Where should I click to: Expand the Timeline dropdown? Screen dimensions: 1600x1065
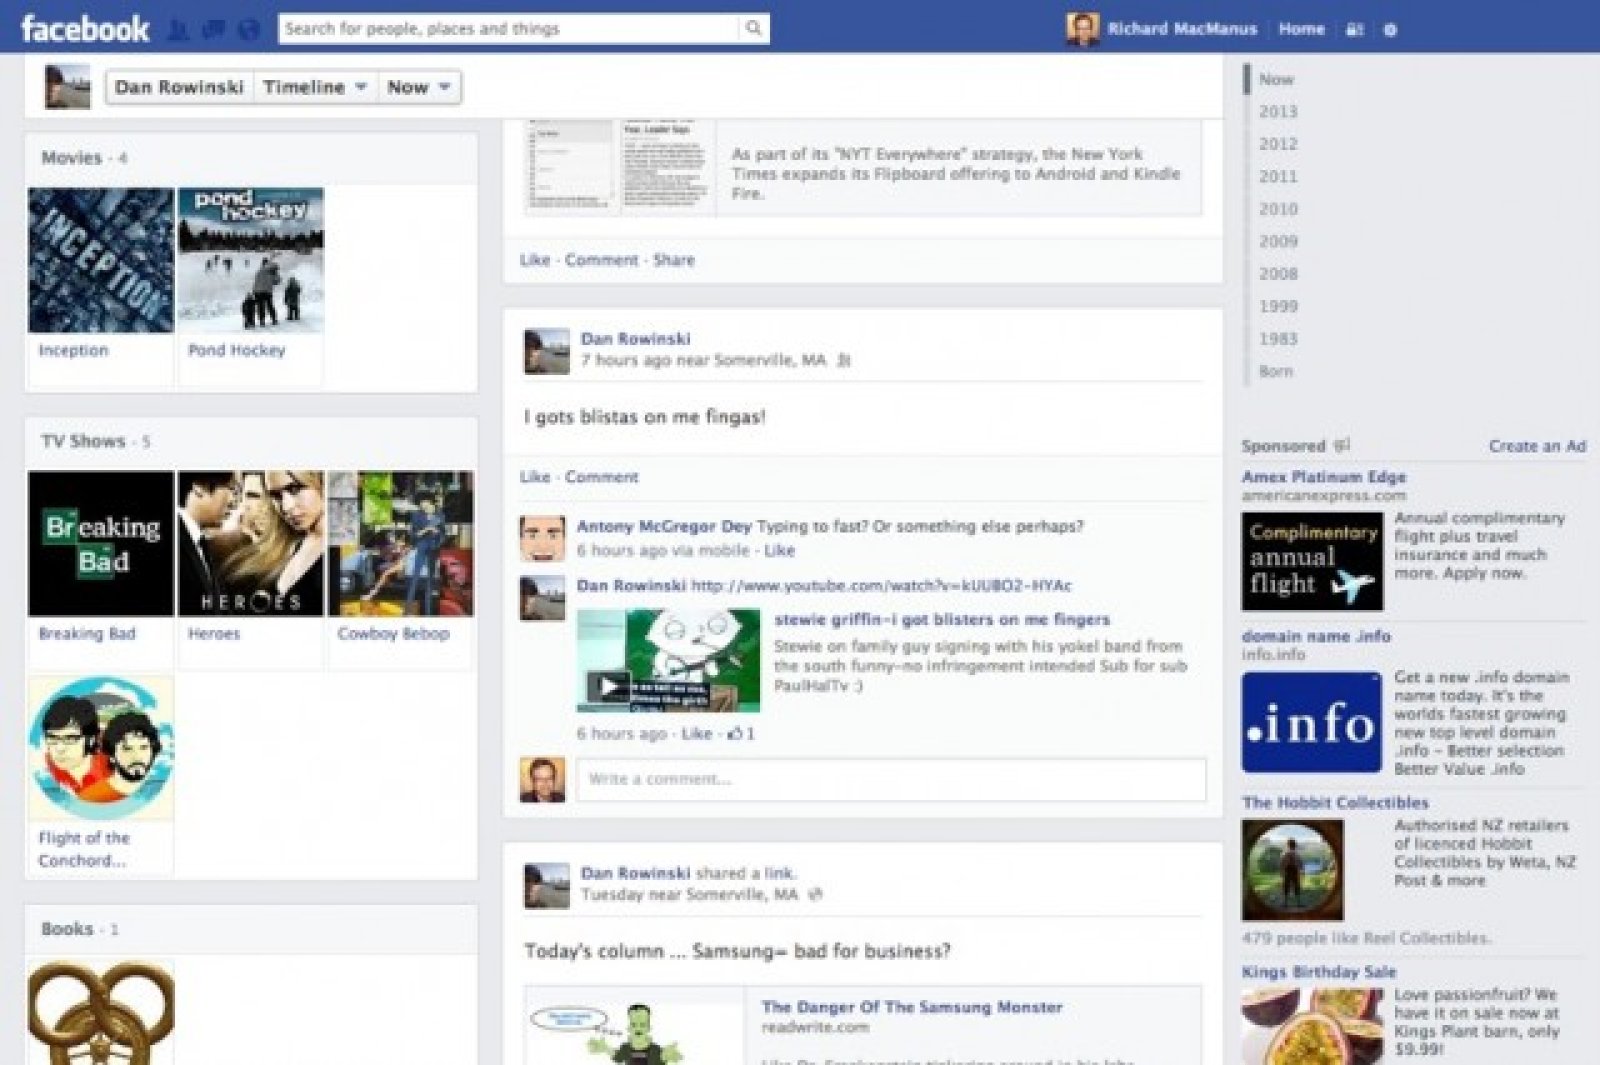(315, 88)
